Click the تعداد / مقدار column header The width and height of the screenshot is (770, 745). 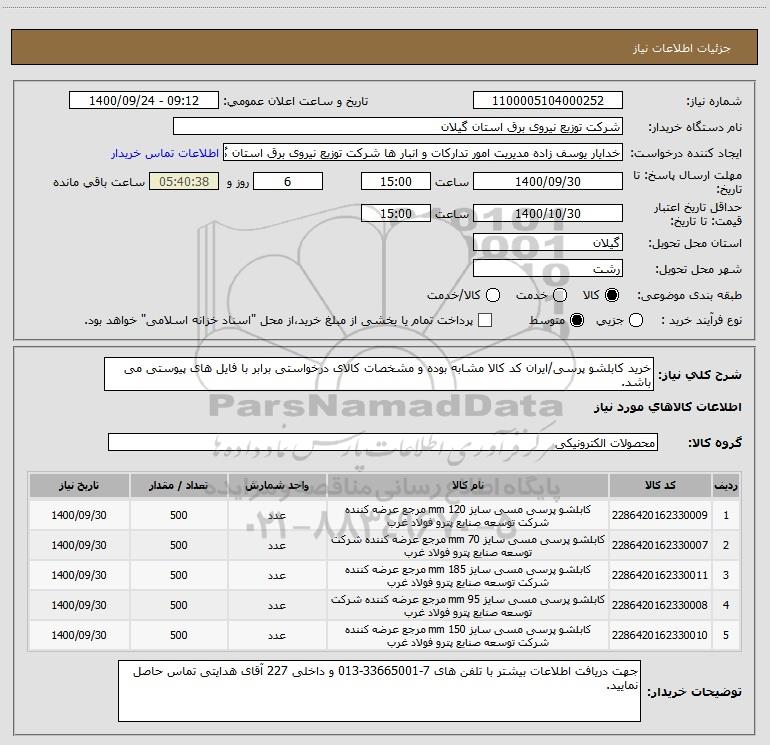(x=179, y=485)
